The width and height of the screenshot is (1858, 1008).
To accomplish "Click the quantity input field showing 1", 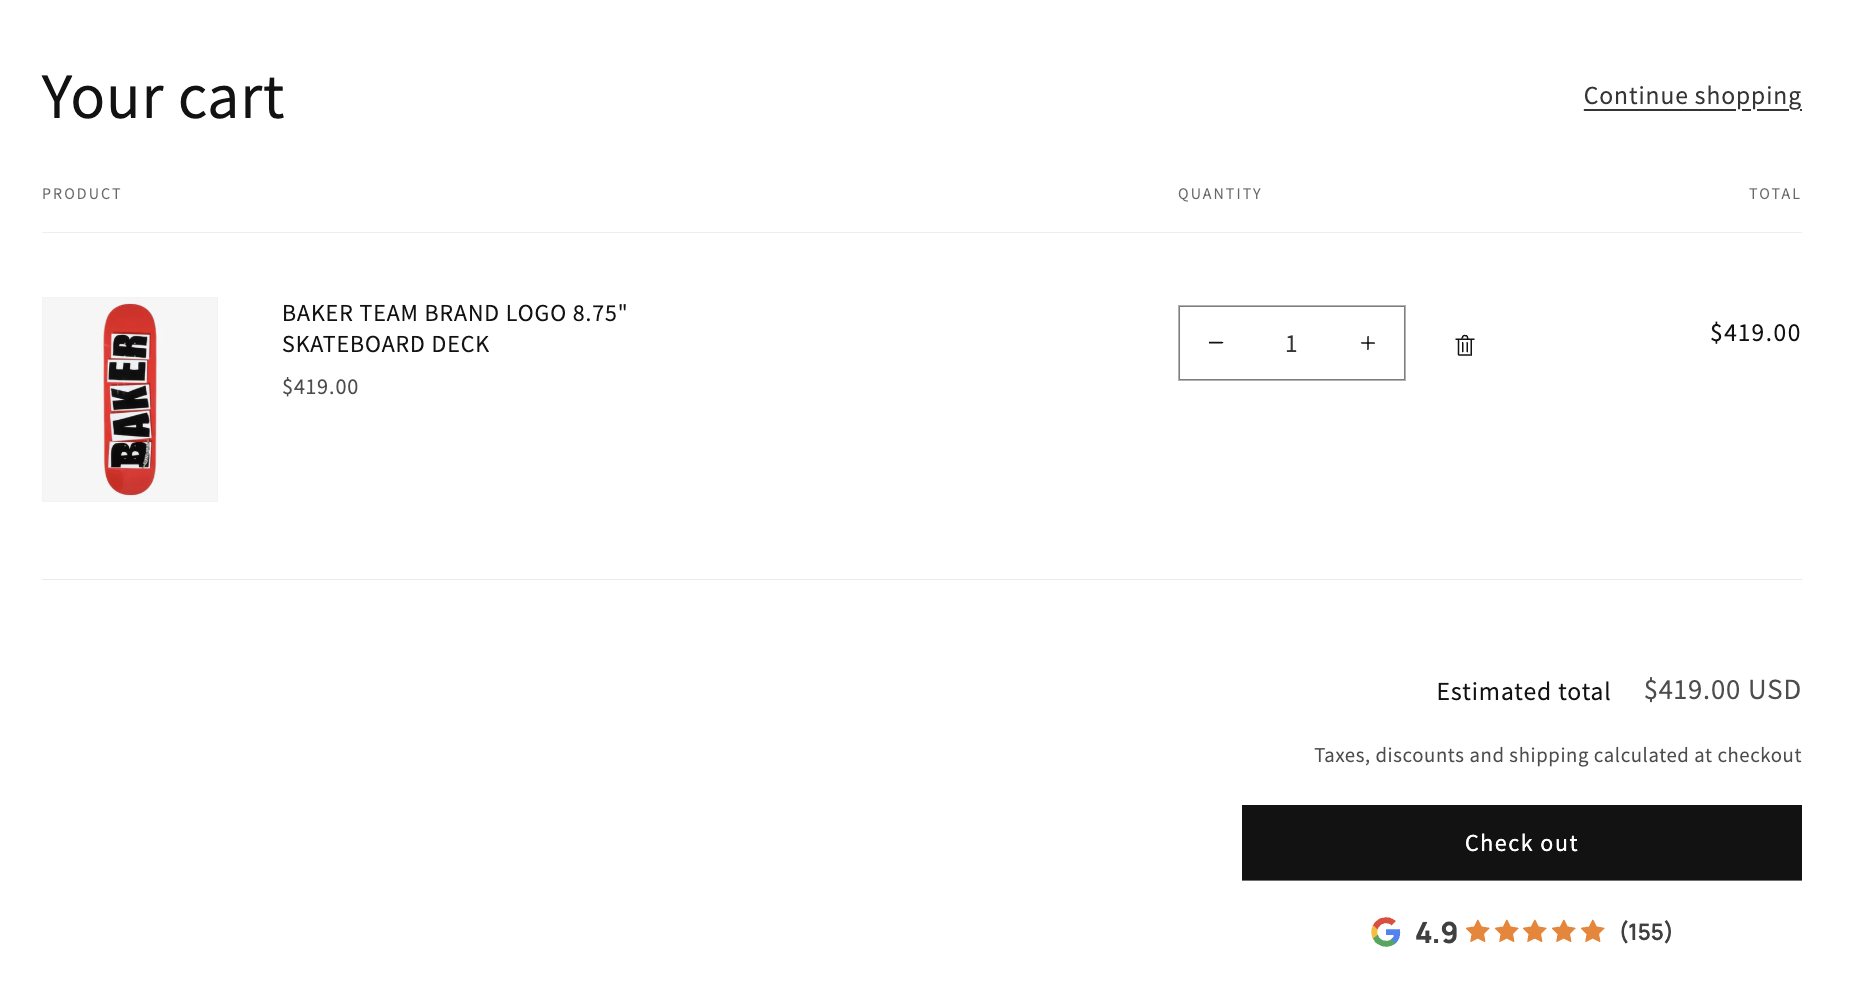I will (1291, 344).
